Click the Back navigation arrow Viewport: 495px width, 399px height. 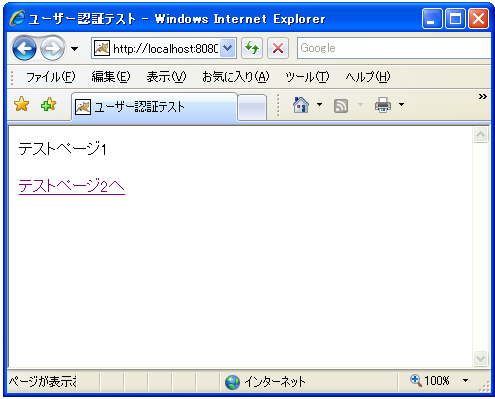(24, 49)
